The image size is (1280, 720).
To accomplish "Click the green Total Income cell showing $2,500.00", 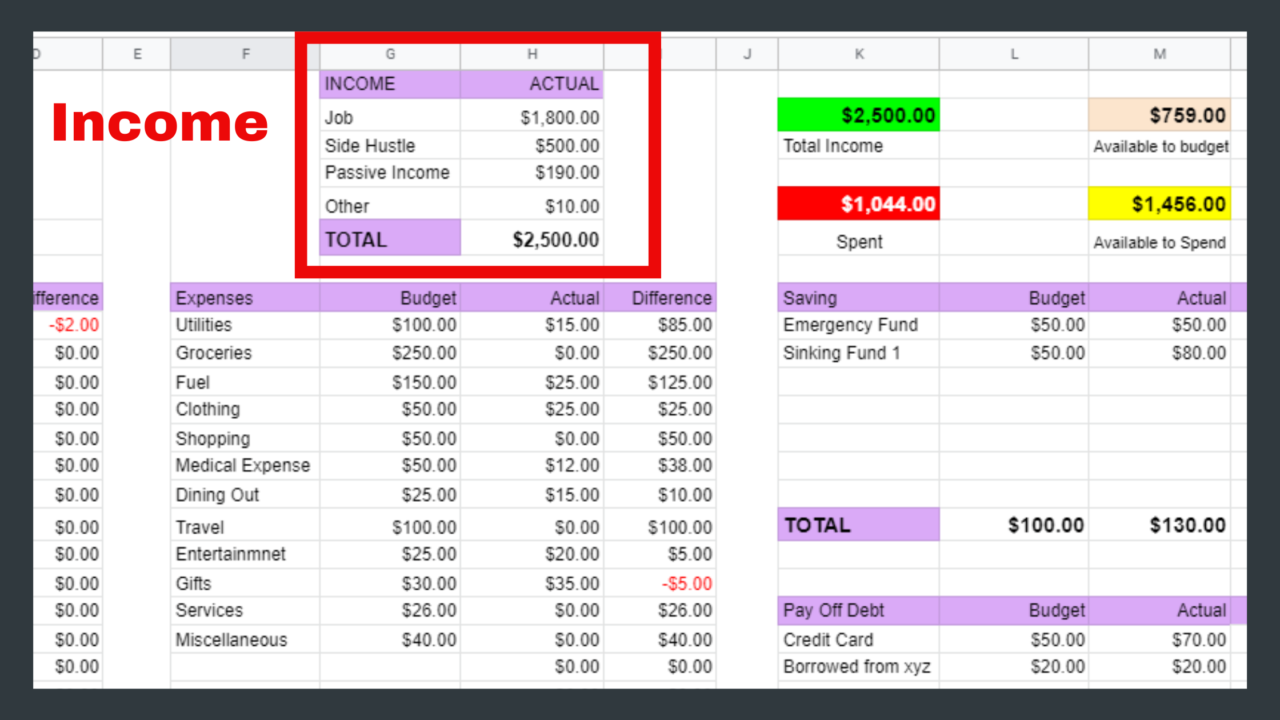I will (x=858, y=114).
